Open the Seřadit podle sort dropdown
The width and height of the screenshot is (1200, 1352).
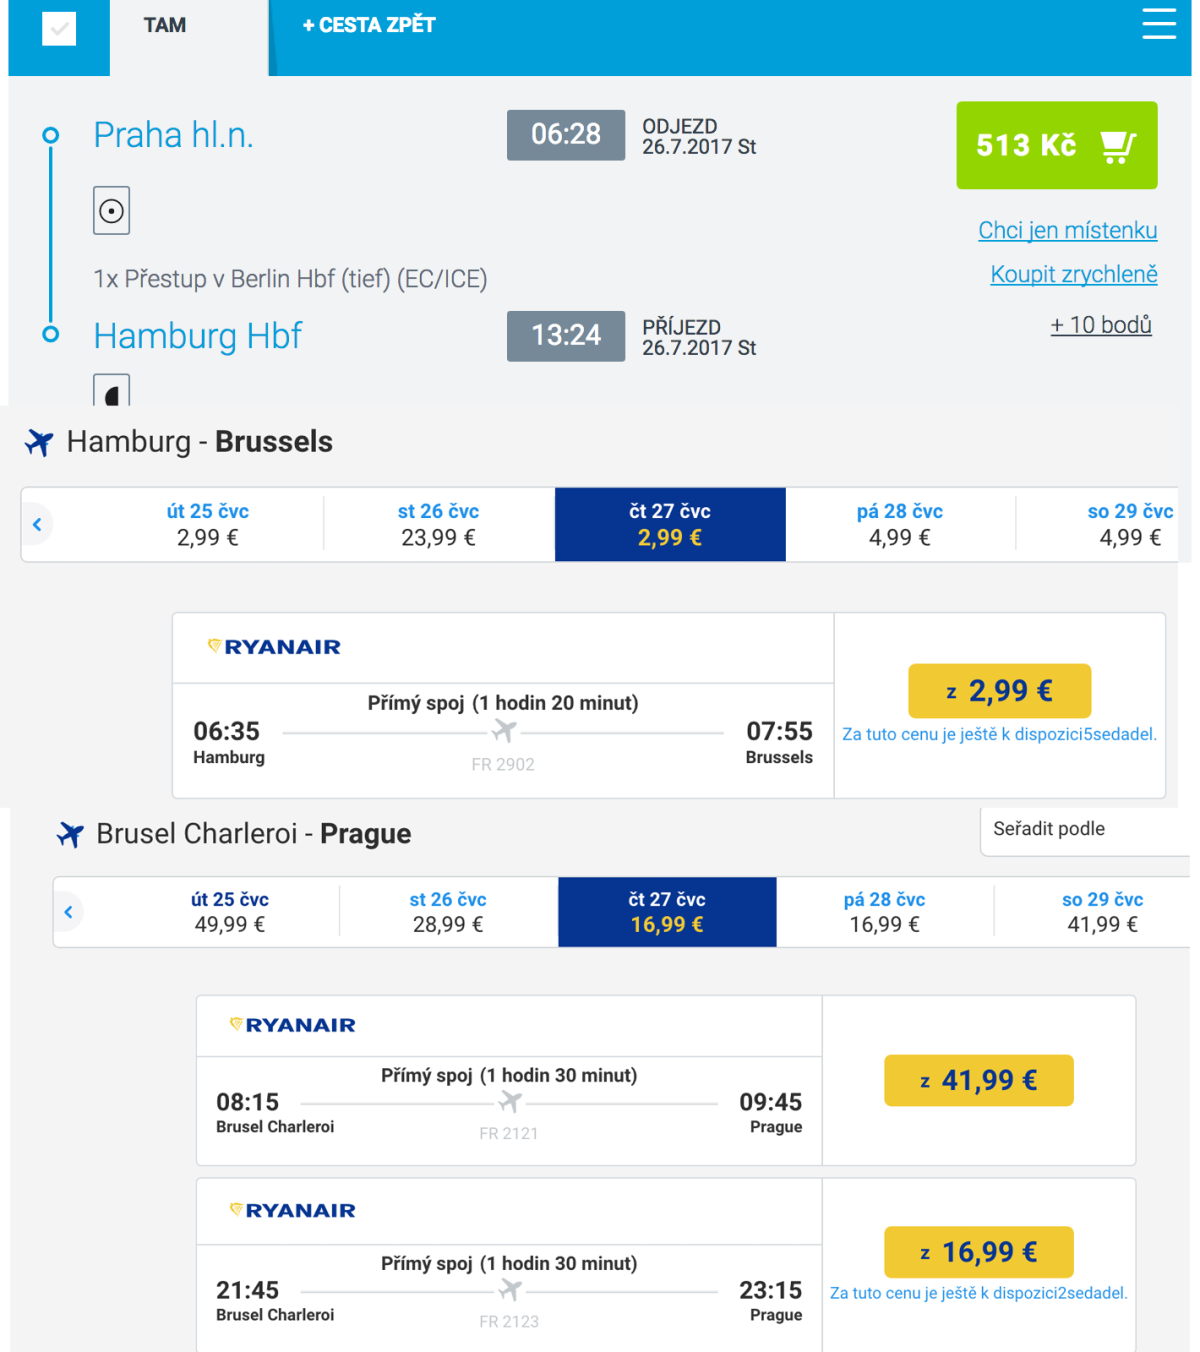pyautogui.click(x=1085, y=830)
